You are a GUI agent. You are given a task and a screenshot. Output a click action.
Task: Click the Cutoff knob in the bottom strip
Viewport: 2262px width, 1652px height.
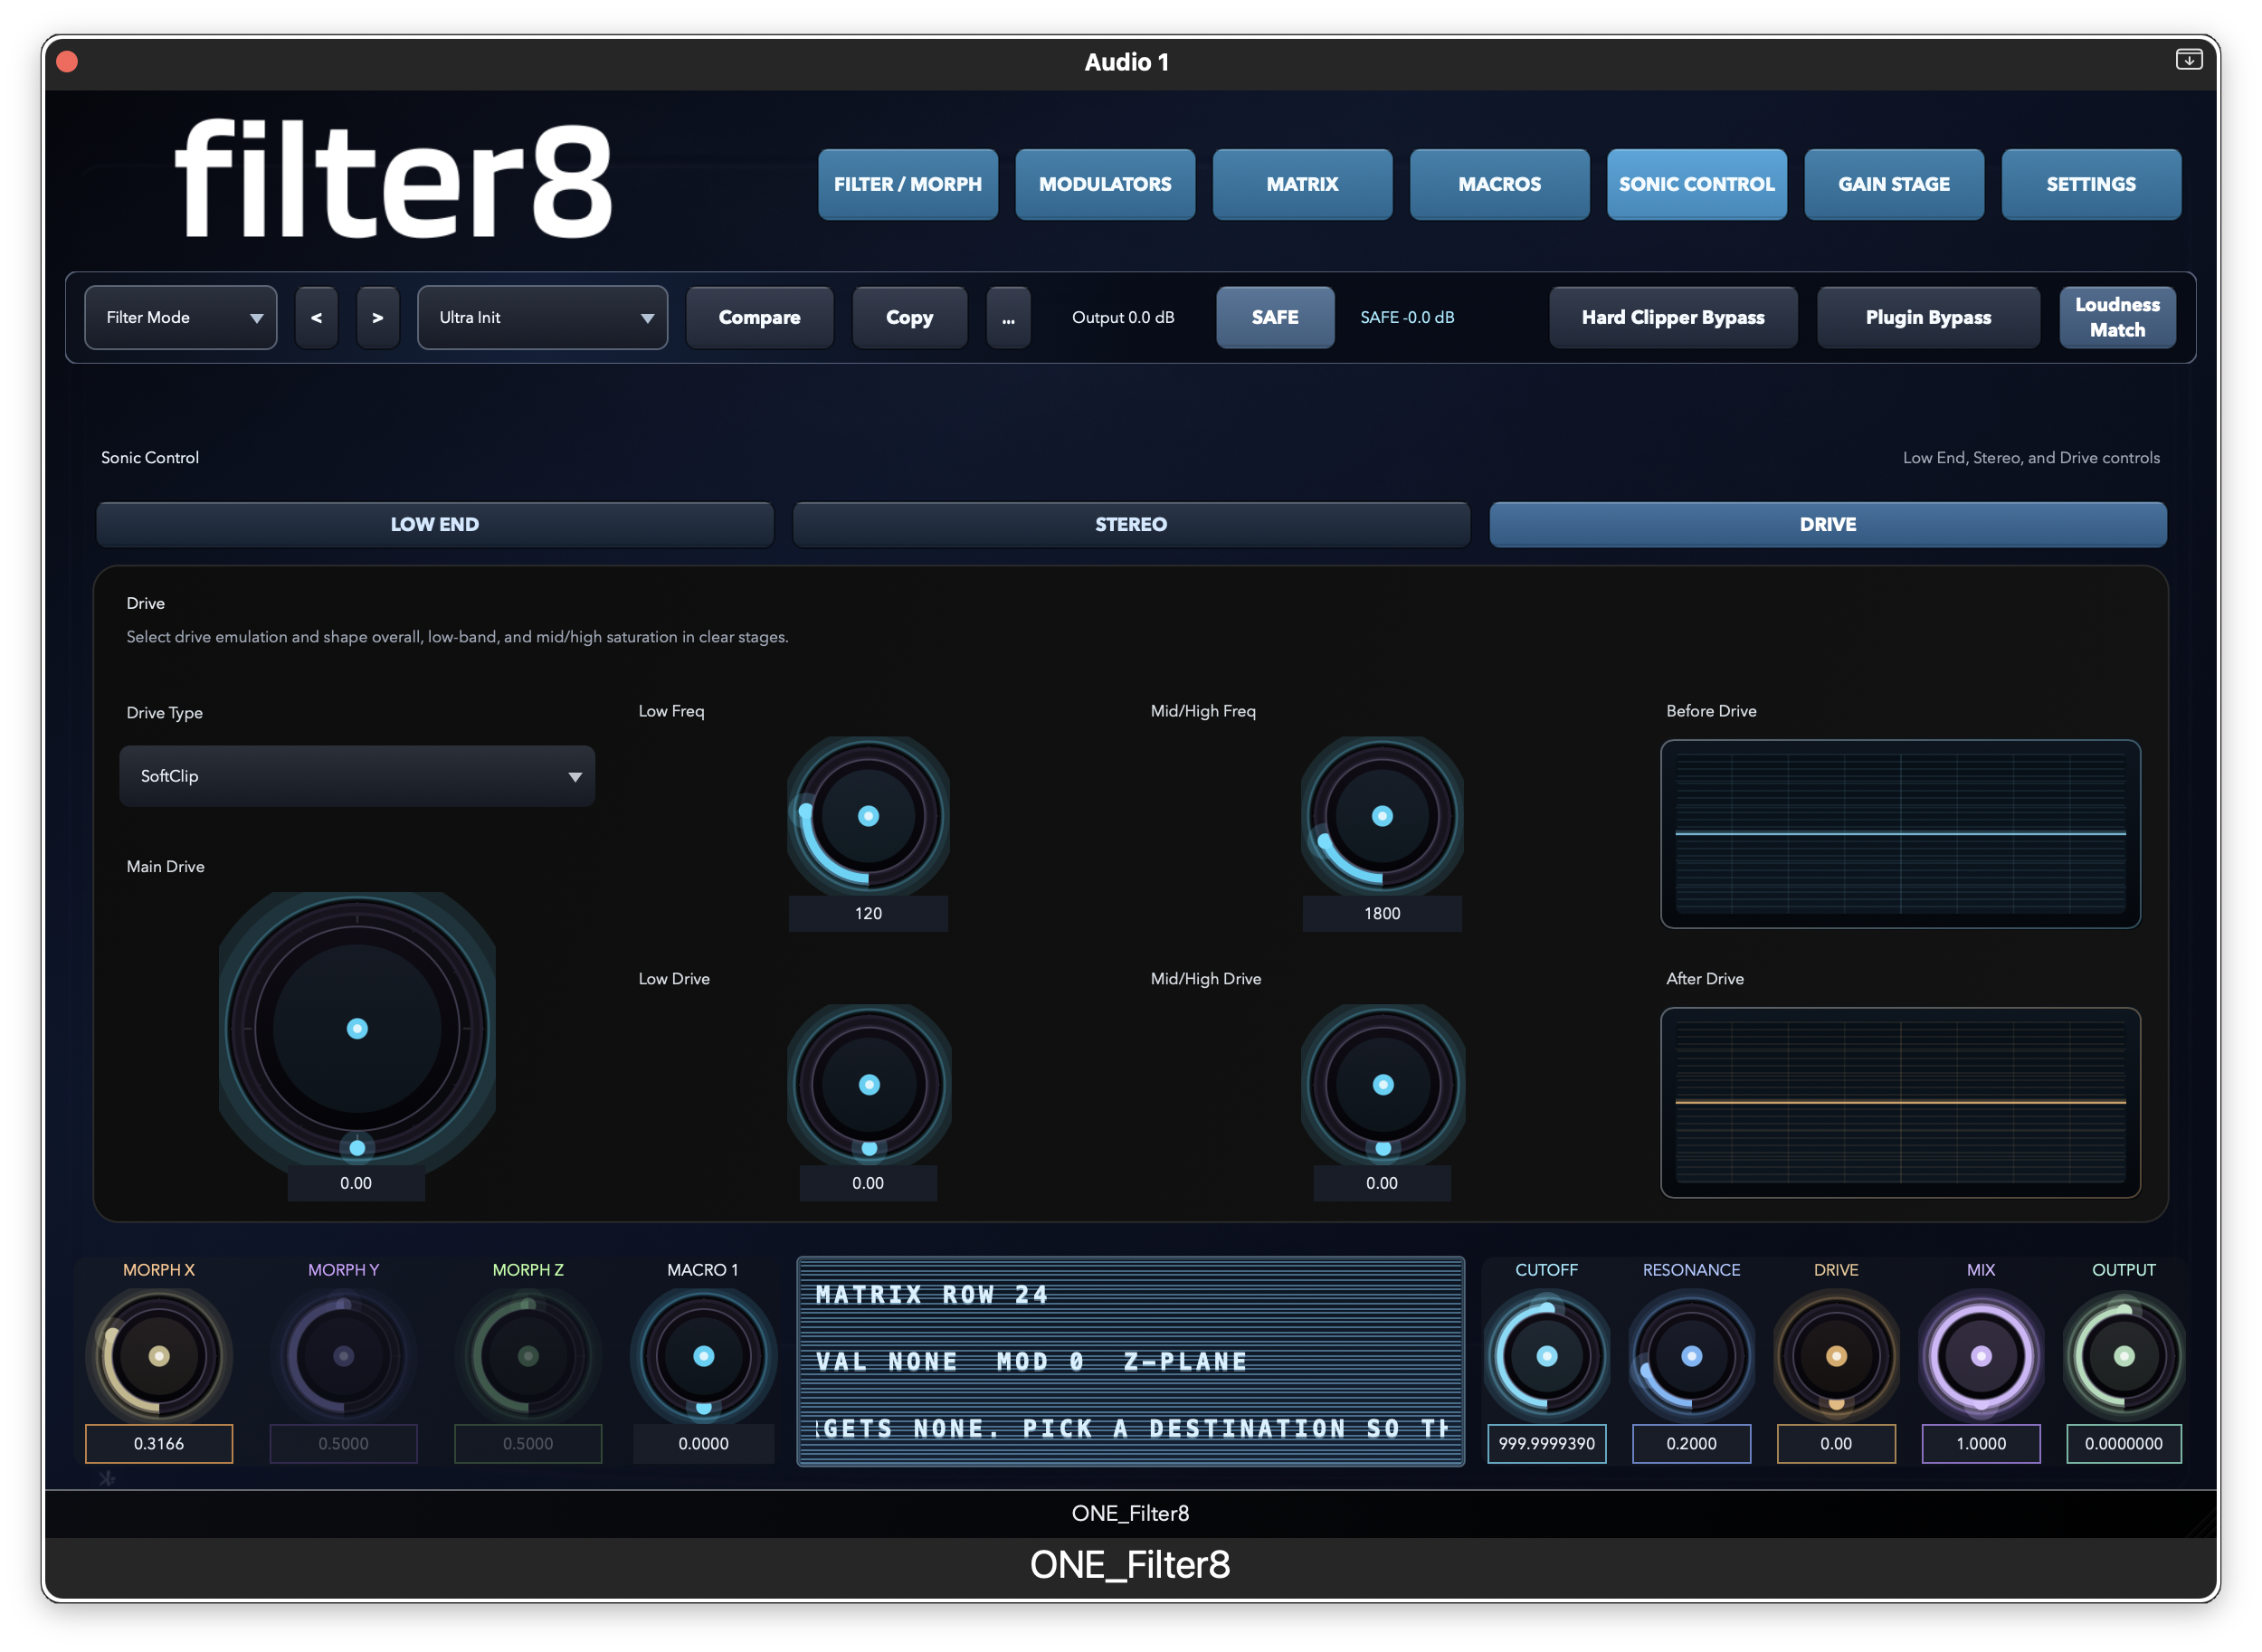1546,1356
